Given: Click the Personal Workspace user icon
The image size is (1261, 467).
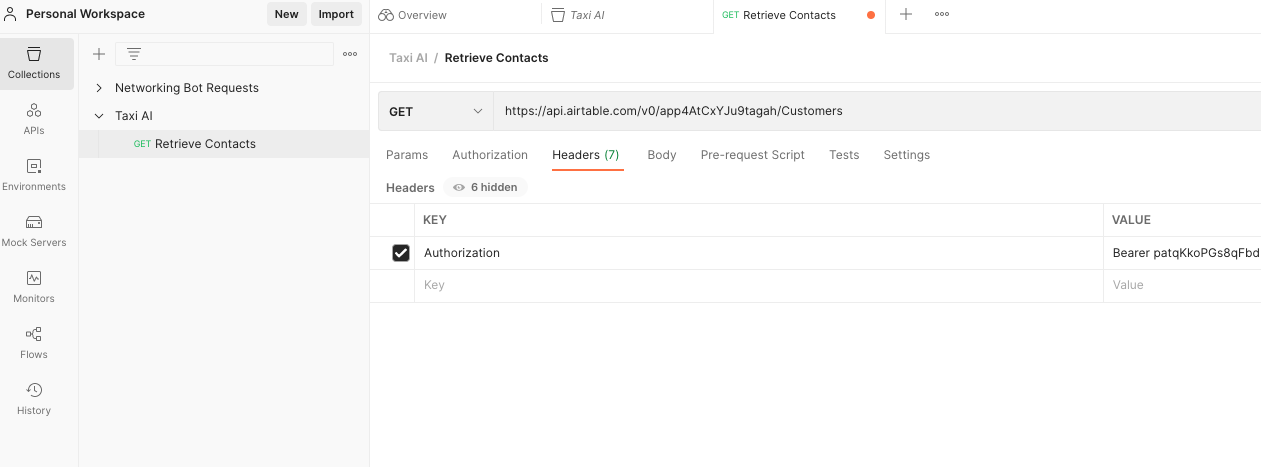Looking at the screenshot, I should (x=11, y=14).
